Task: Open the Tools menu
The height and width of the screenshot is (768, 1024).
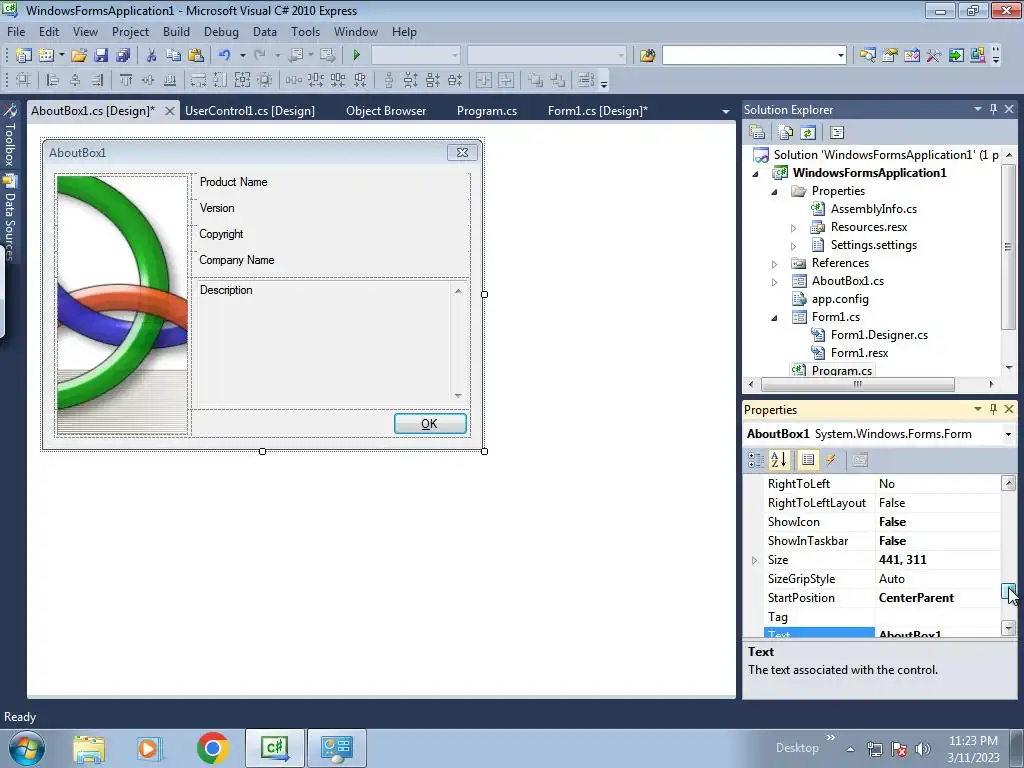Action: coord(305,31)
